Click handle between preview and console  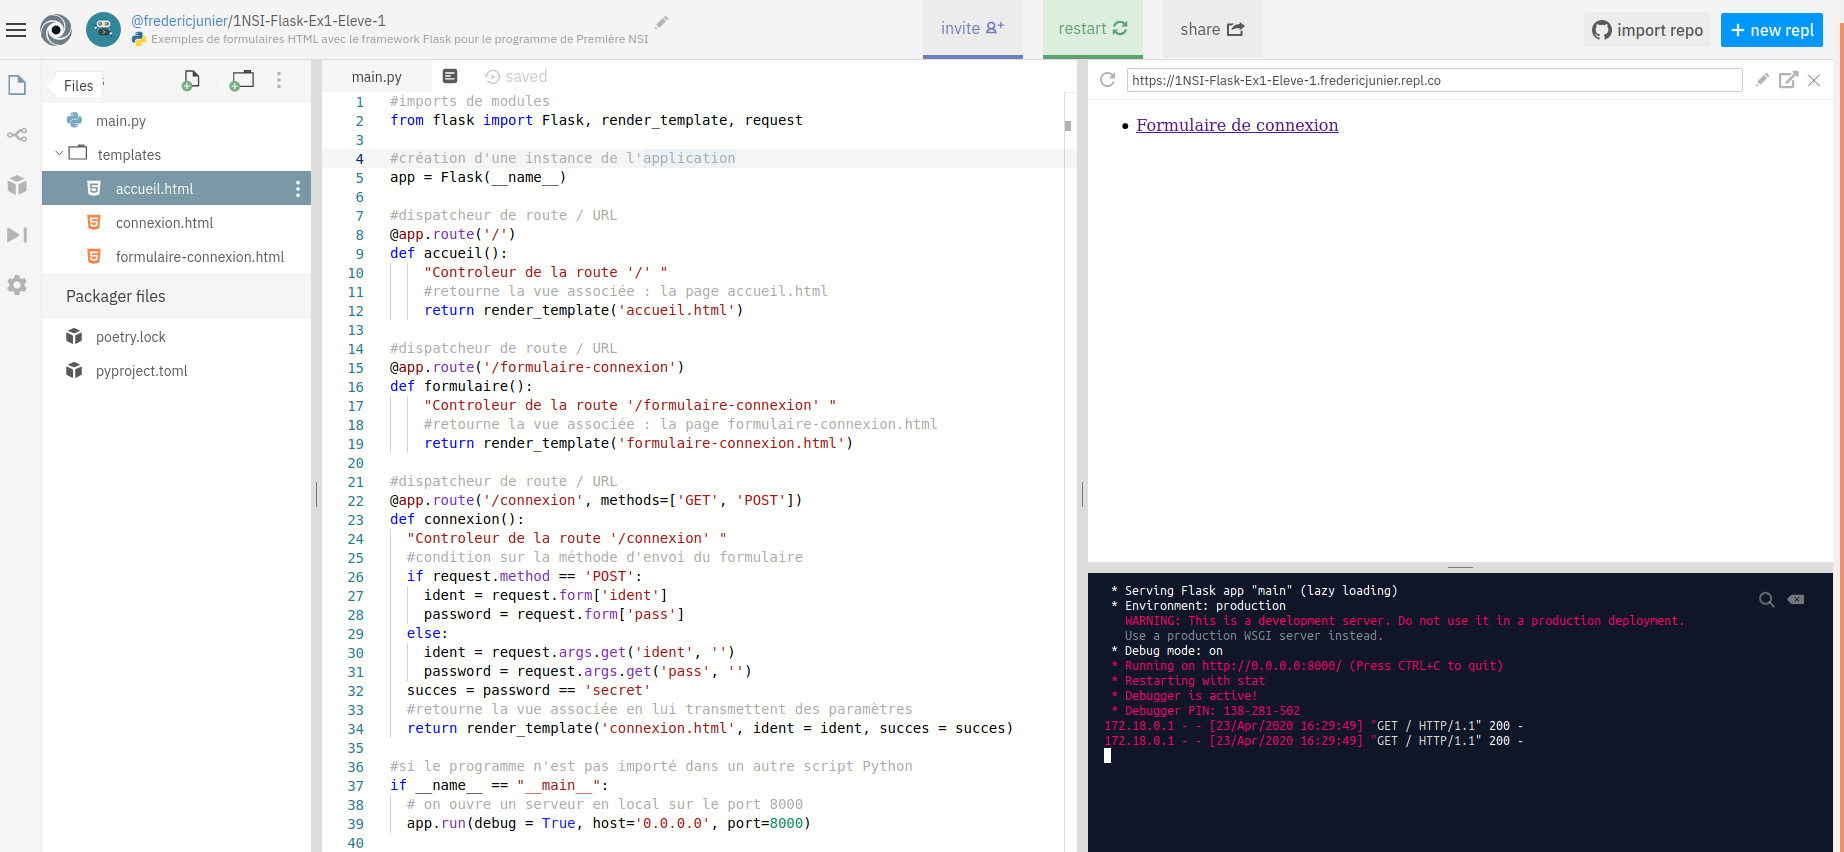pos(1460,567)
